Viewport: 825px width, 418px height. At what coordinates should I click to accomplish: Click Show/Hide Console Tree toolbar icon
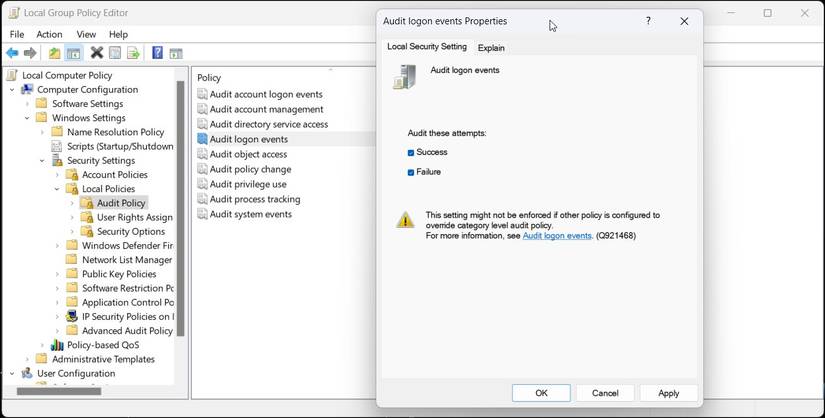point(73,53)
